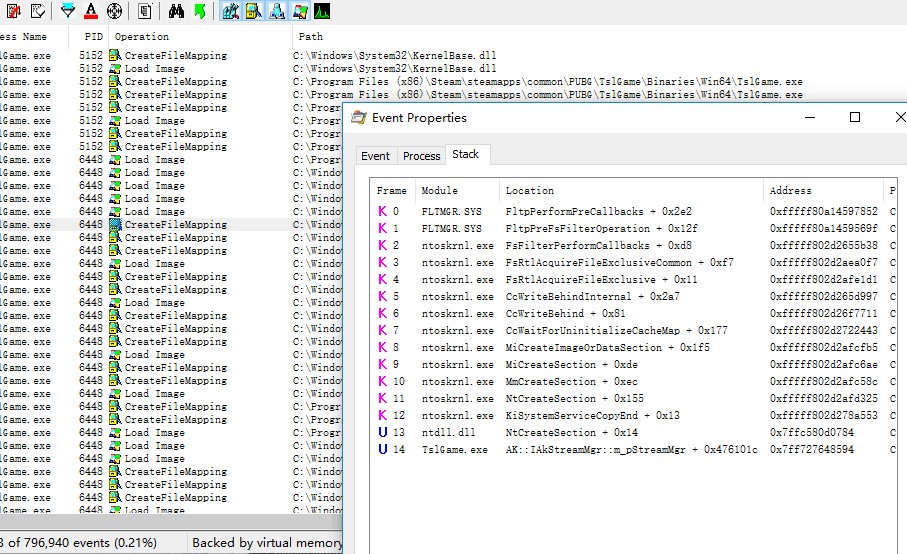Open the Process Tree toolbar icon
The height and width of the screenshot is (554, 907).
pyautogui.click(x=145, y=11)
